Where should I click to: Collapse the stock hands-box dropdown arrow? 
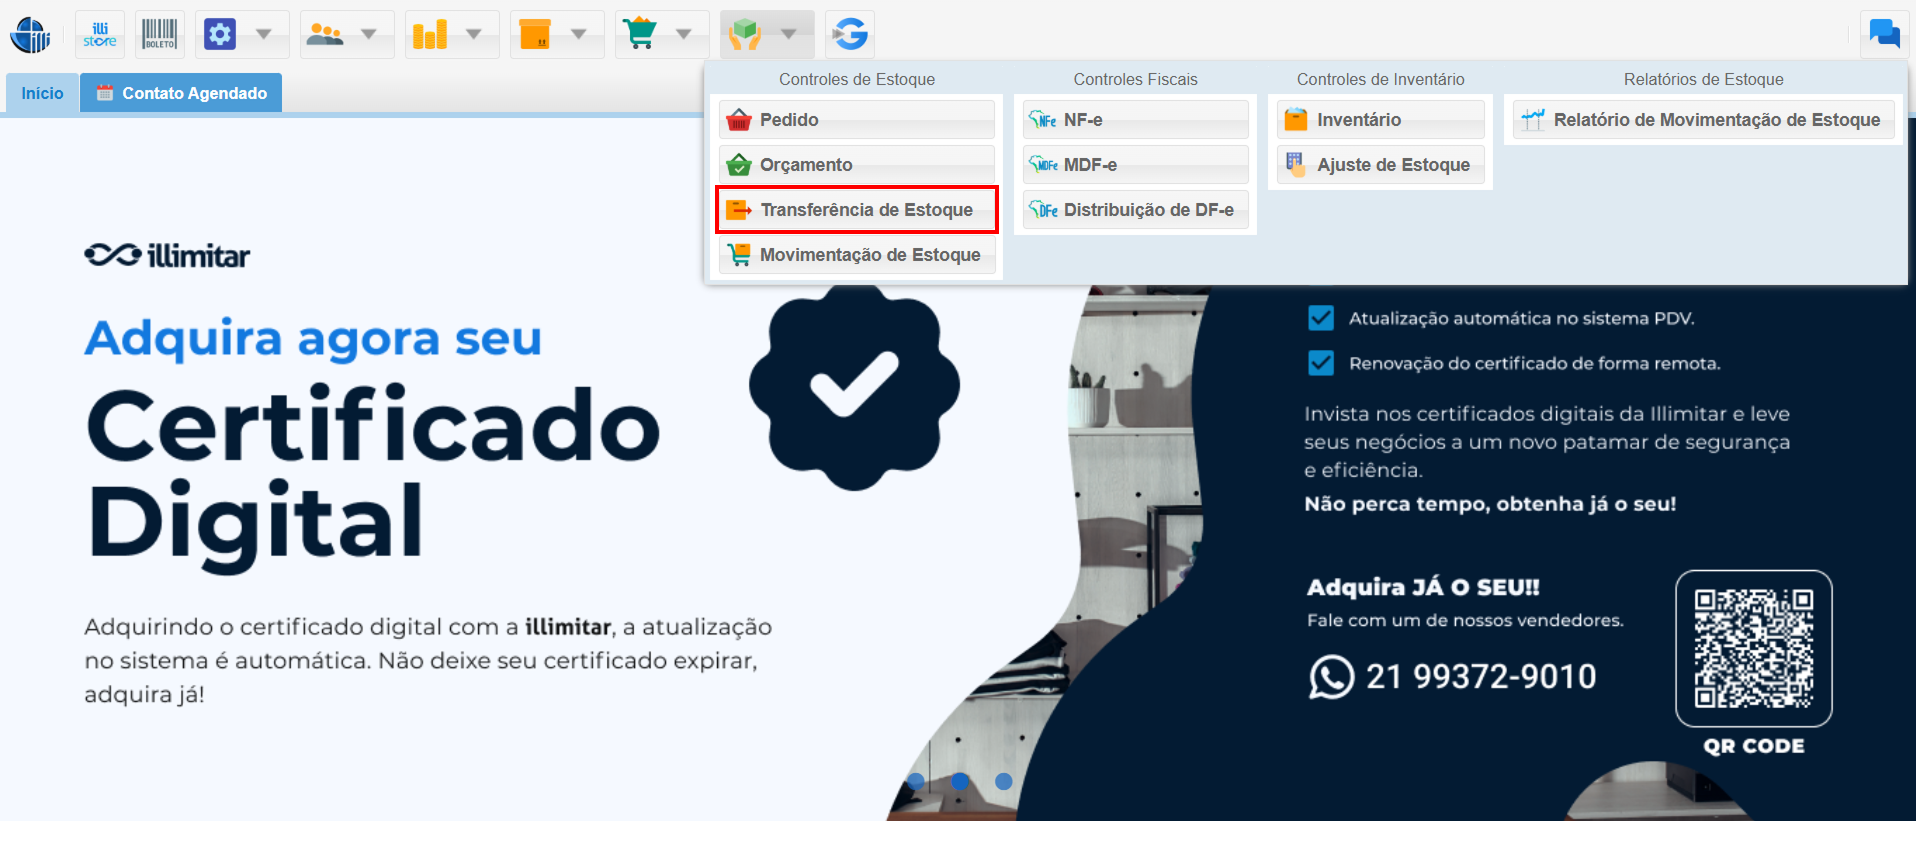[x=789, y=35]
